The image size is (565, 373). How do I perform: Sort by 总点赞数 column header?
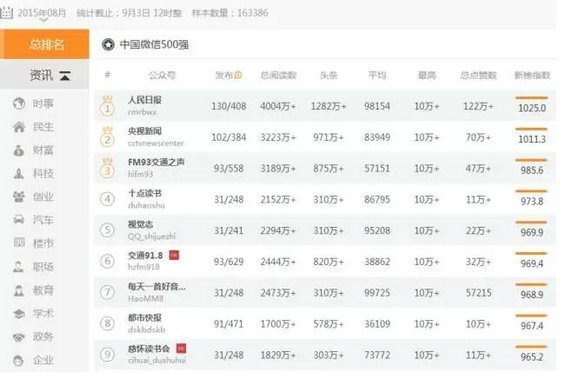[479, 75]
